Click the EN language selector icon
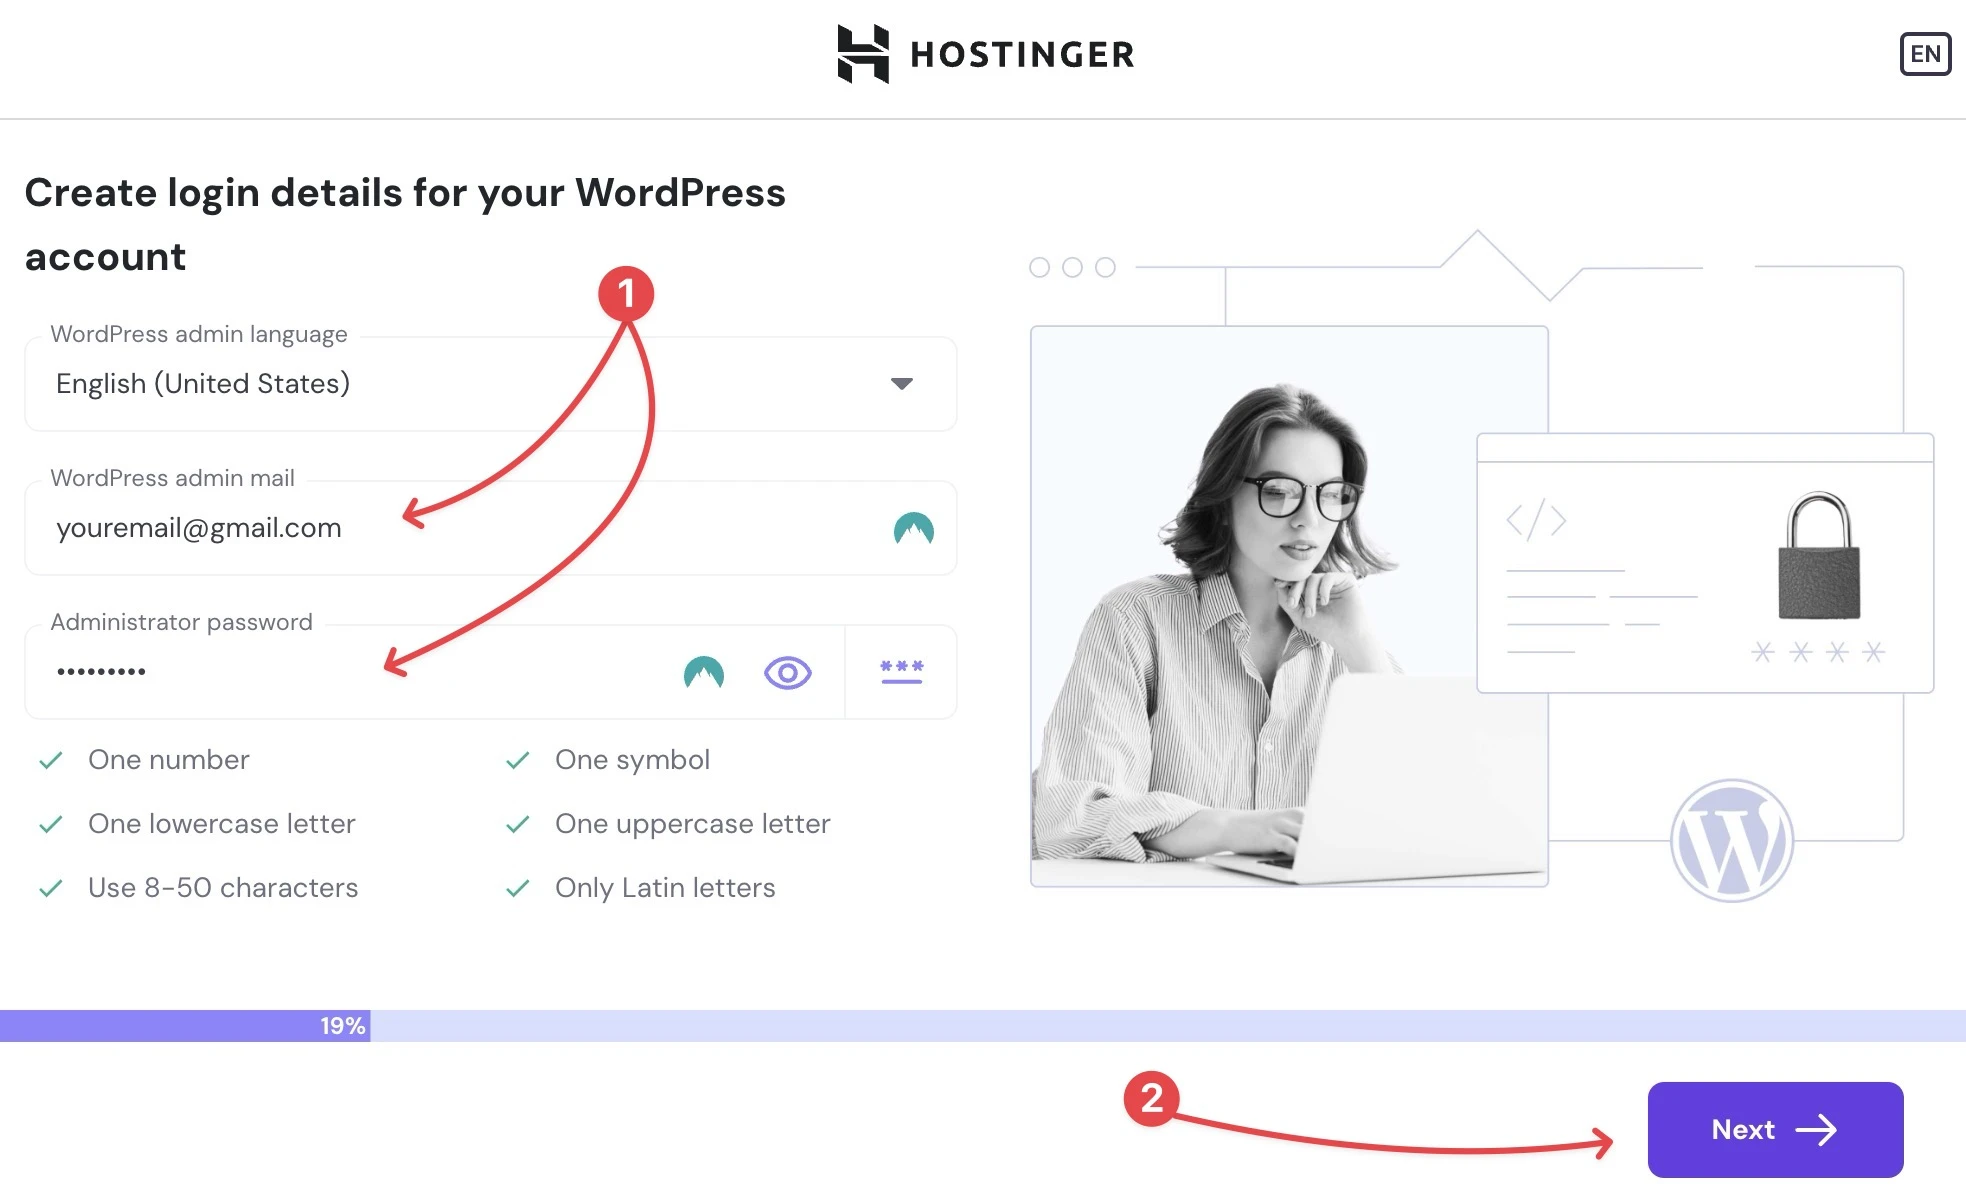 (x=1924, y=53)
